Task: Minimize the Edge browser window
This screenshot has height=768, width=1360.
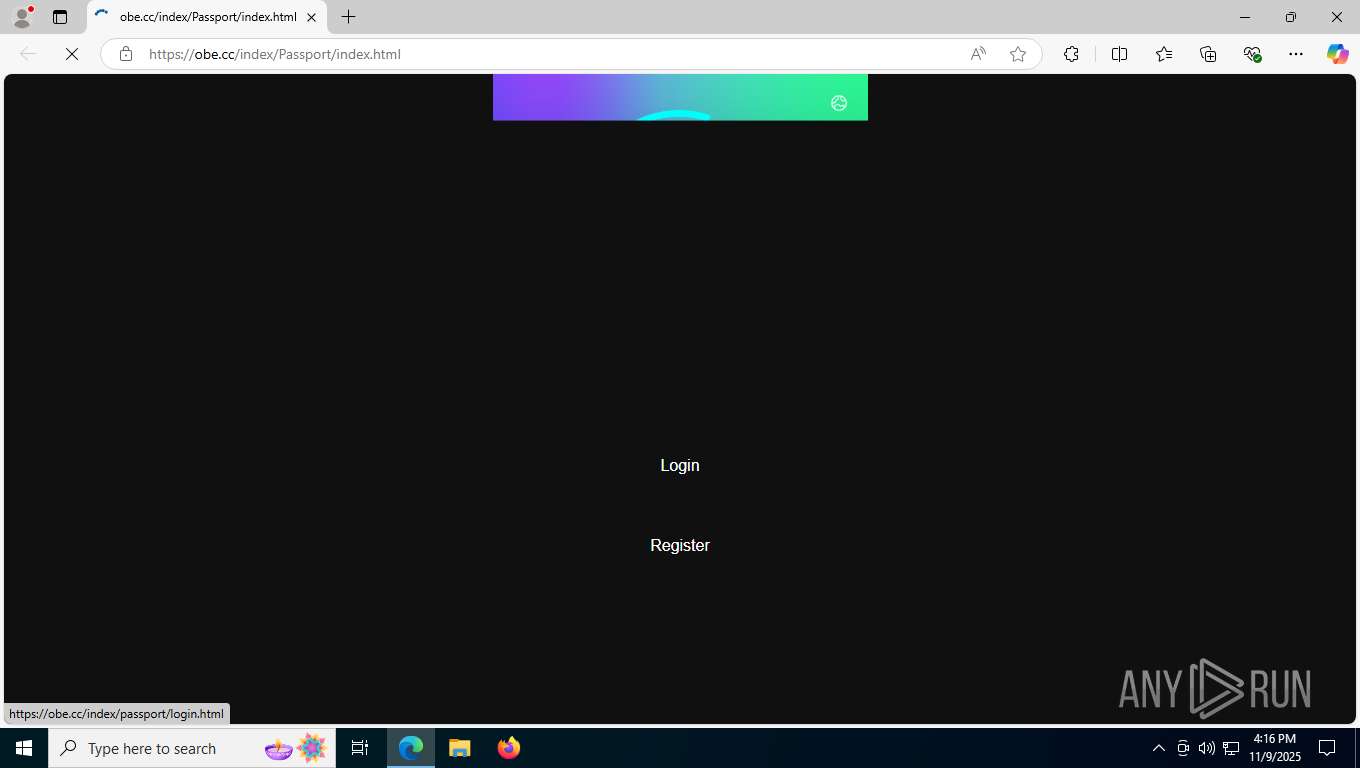Action: [1245, 17]
